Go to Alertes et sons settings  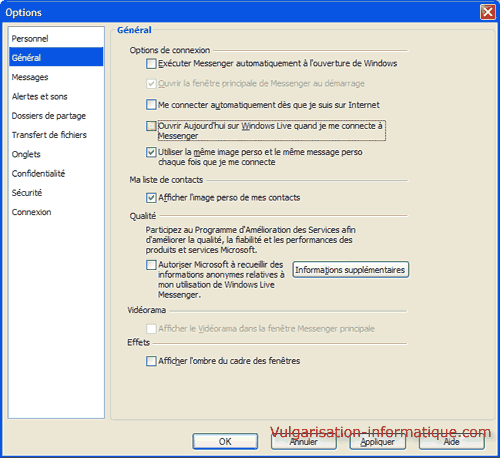click(56, 96)
